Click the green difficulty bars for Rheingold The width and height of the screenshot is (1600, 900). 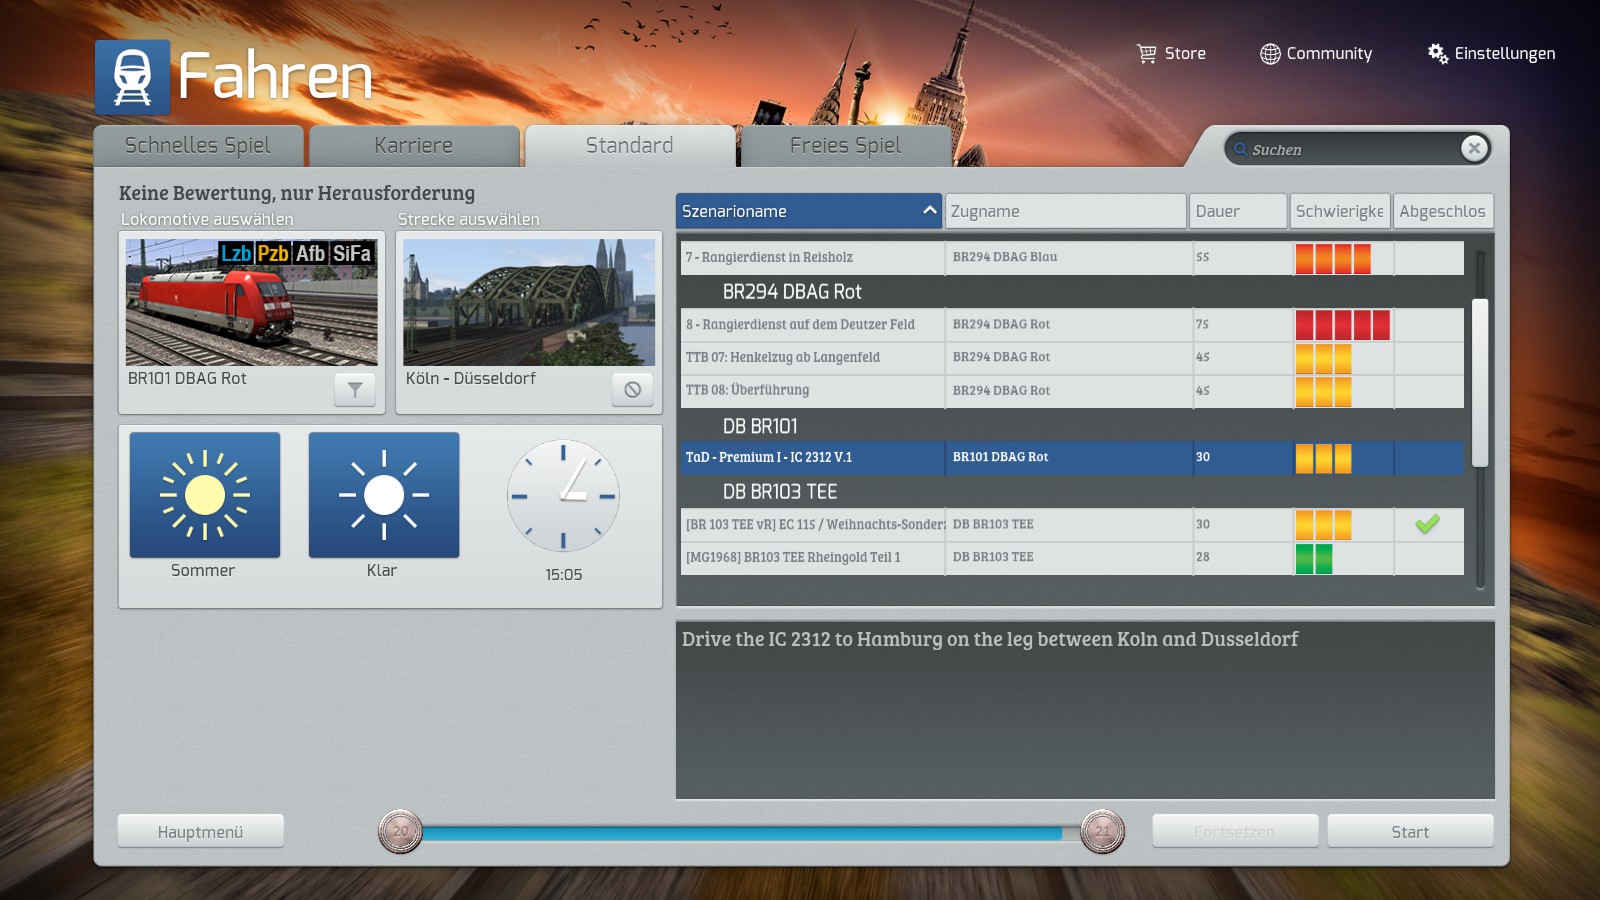tap(1314, 558)
